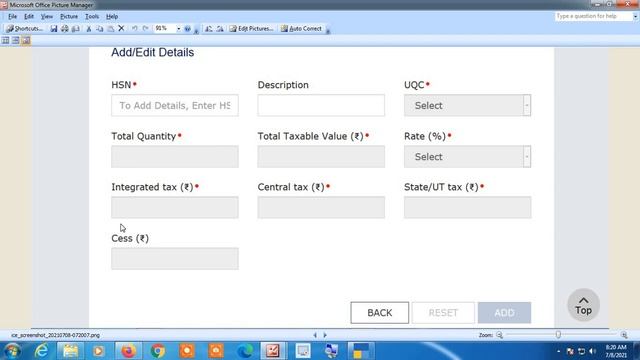This screenshot has height=360, width=640.
Task: Go to previous picture arrow
Action: click(315, 335)
